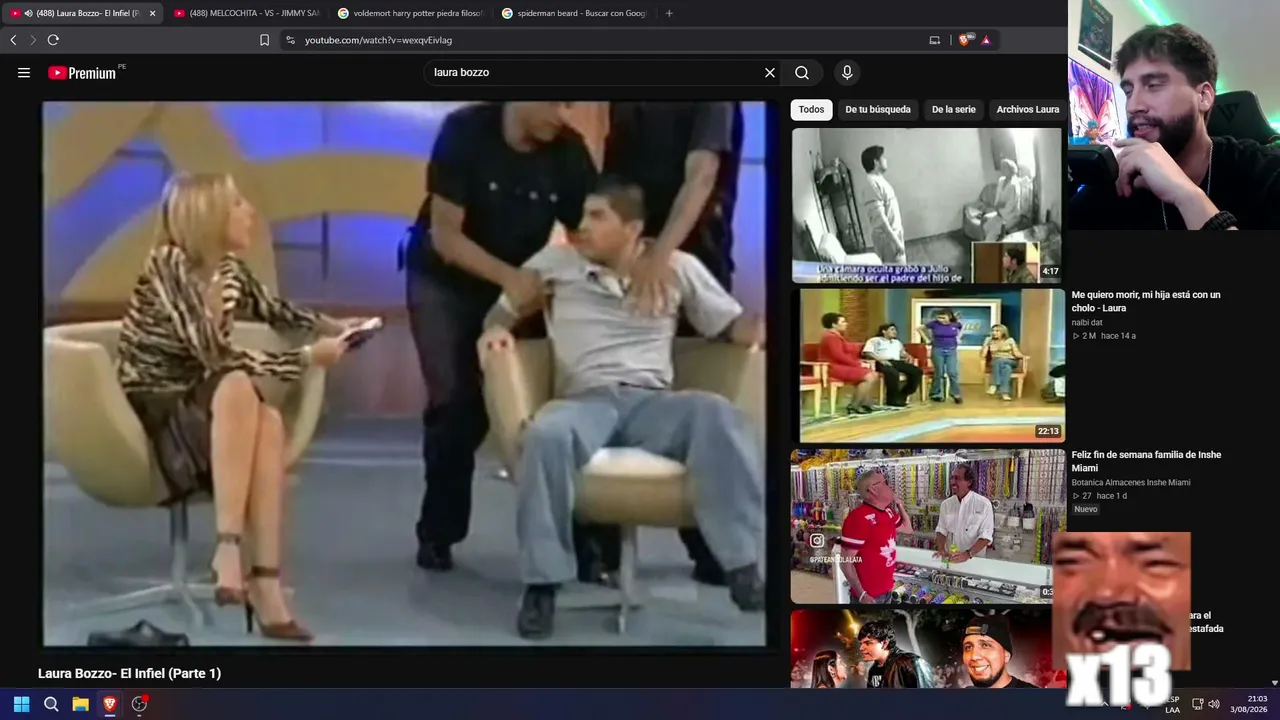
Task: Open Windows taskbar search
Action: tap(51, 704)
